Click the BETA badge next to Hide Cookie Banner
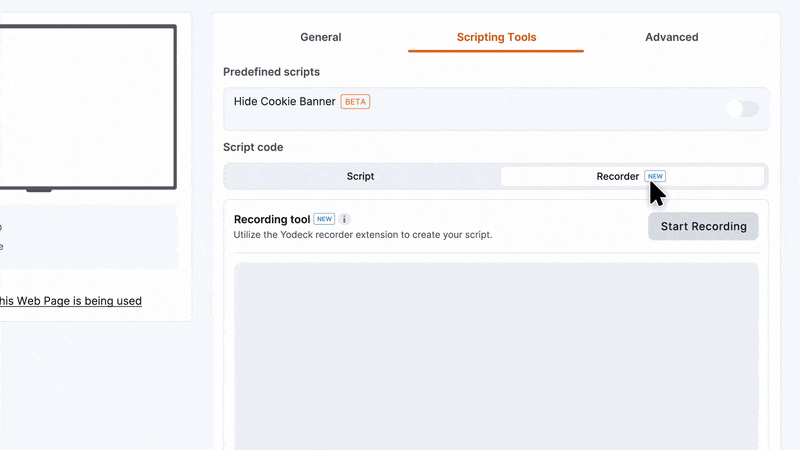 tap(355, 102)
